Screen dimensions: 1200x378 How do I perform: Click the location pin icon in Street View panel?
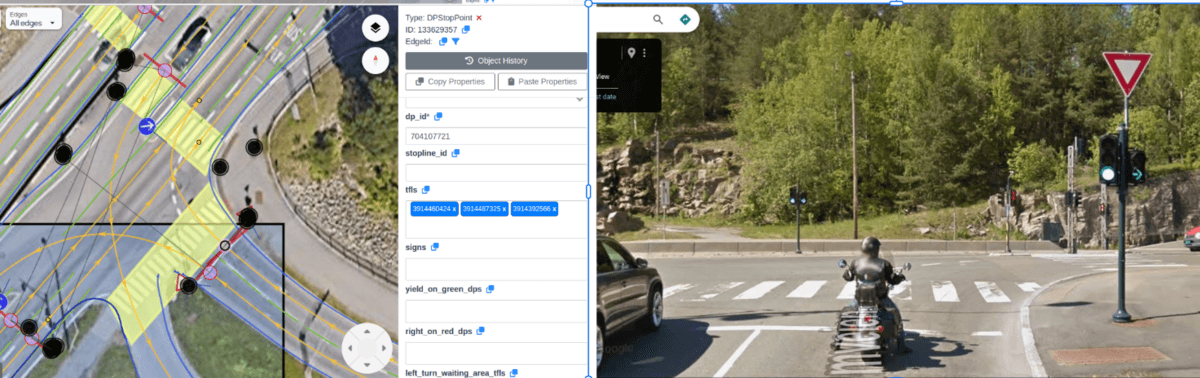(x=632, y=52)
